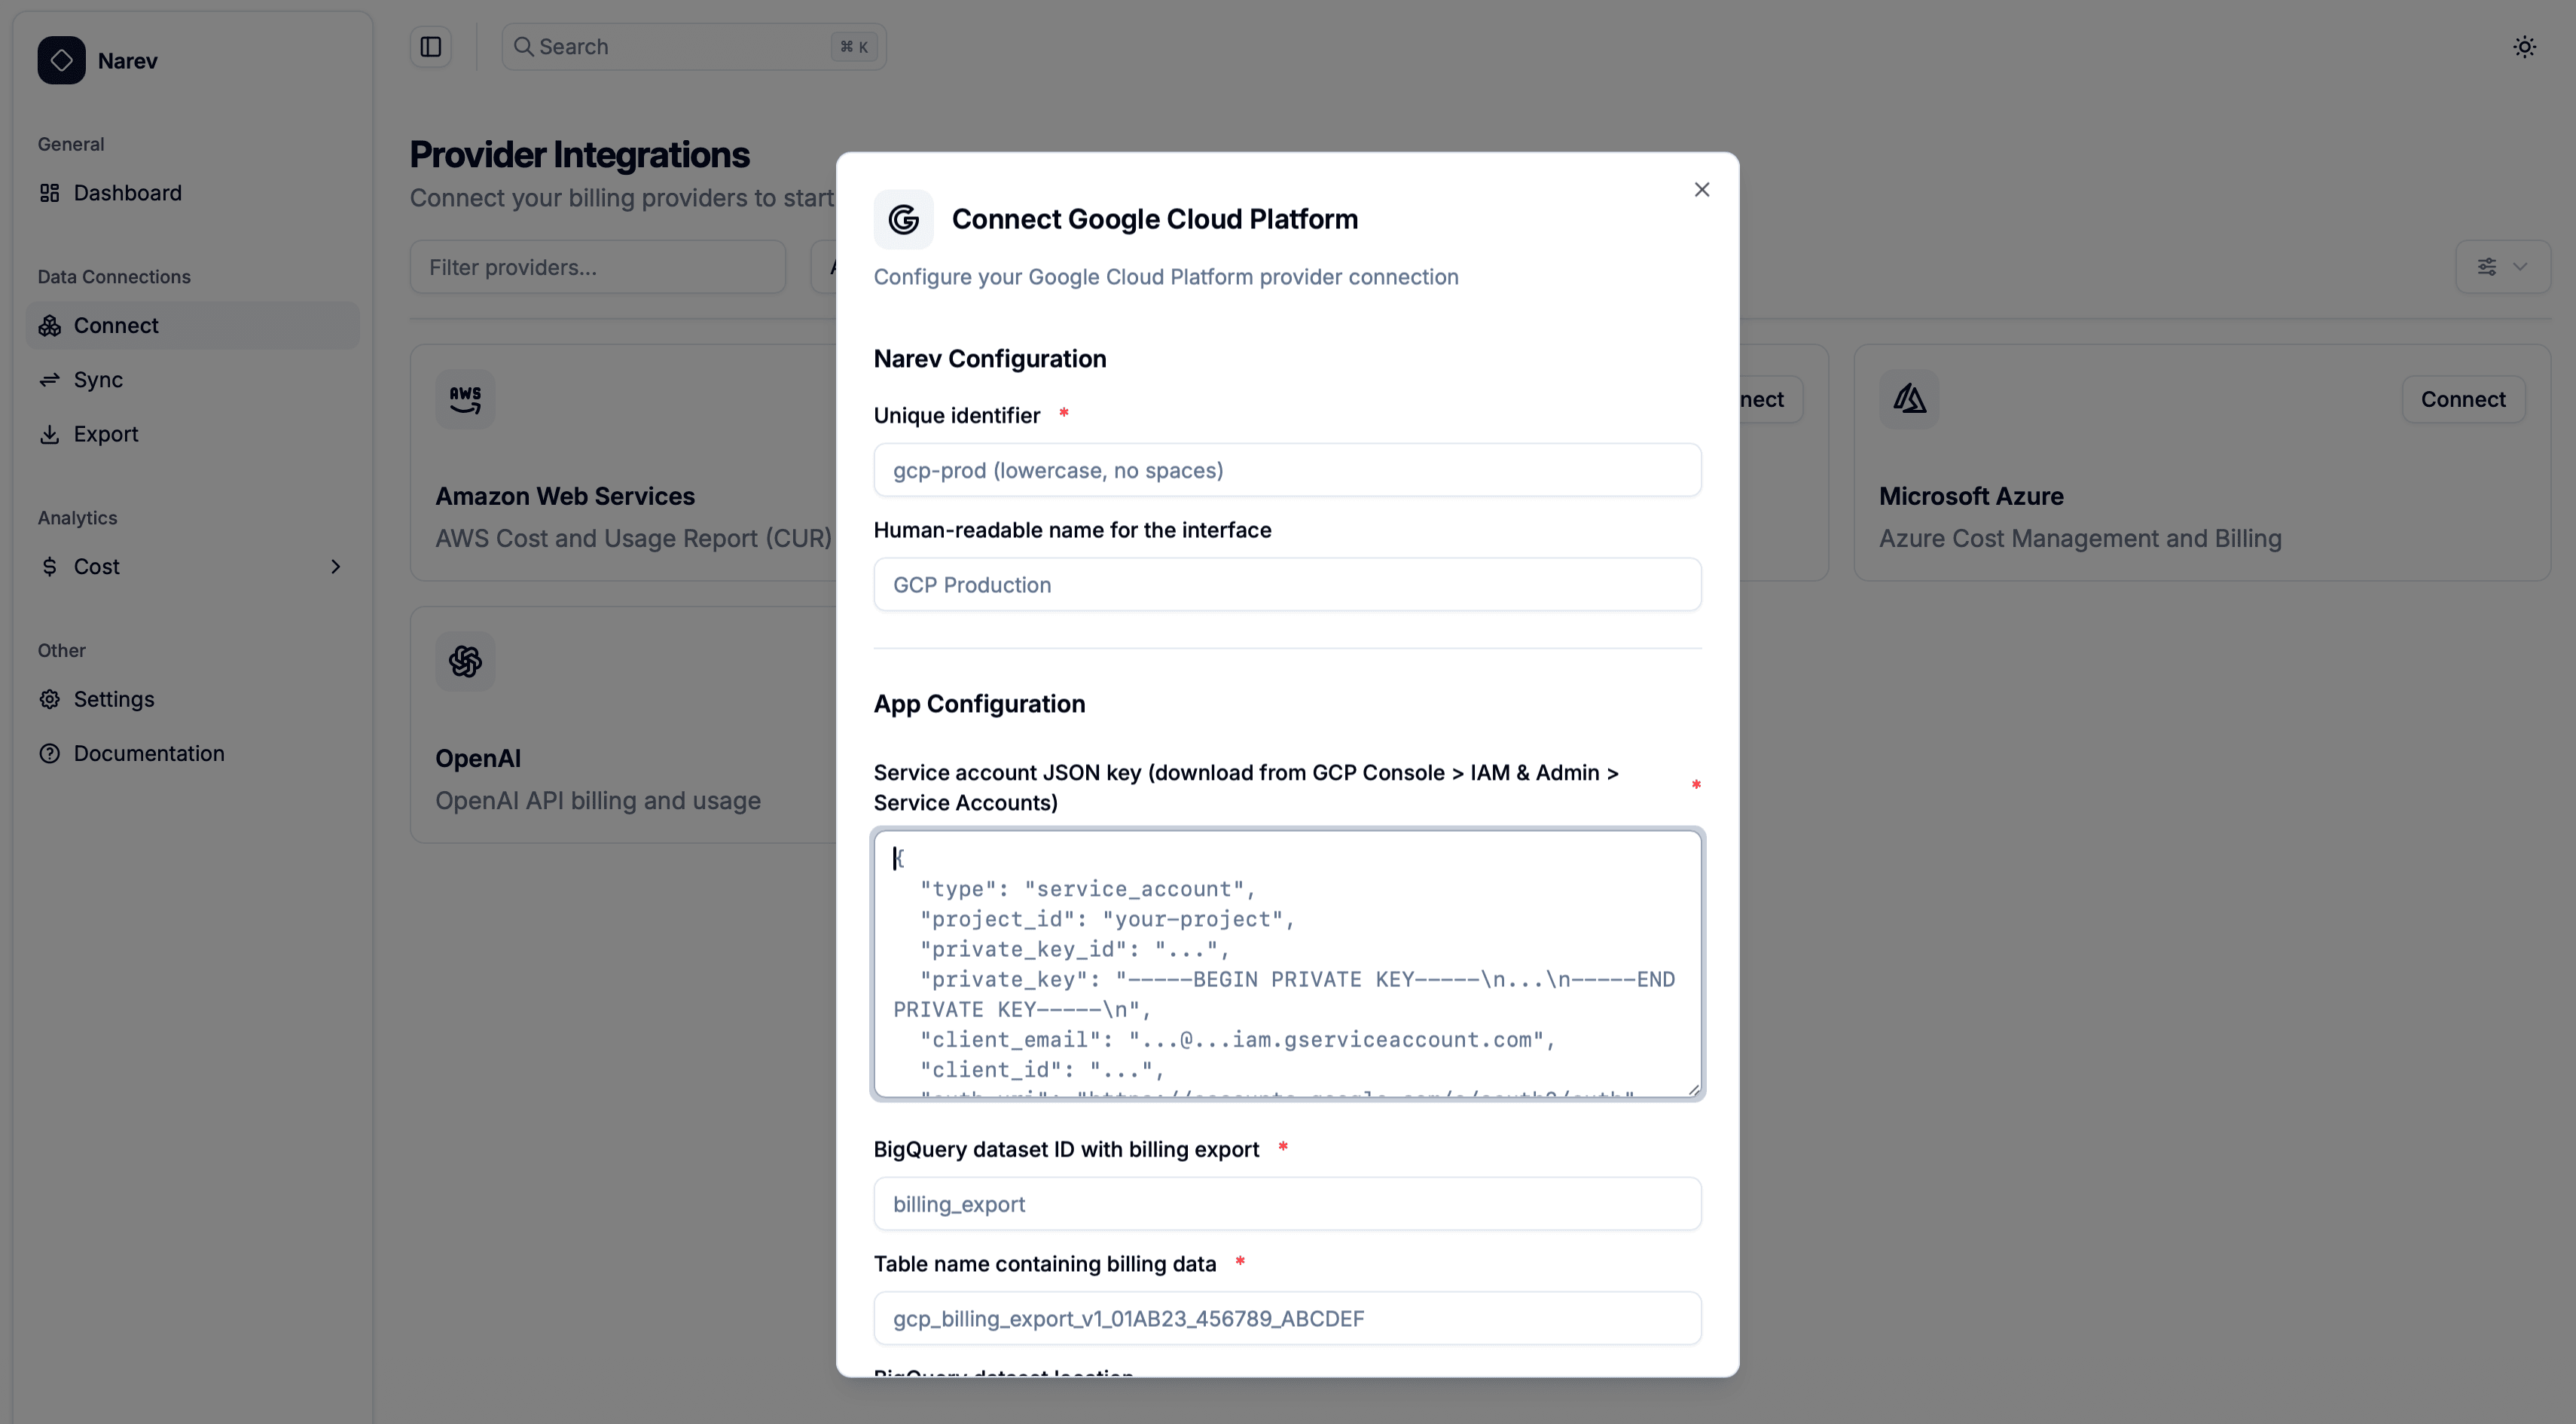Select the Microsoft Azure provider icon
The width and height of the screenshot is (2576, 1424).
(x=1908, y=398)
